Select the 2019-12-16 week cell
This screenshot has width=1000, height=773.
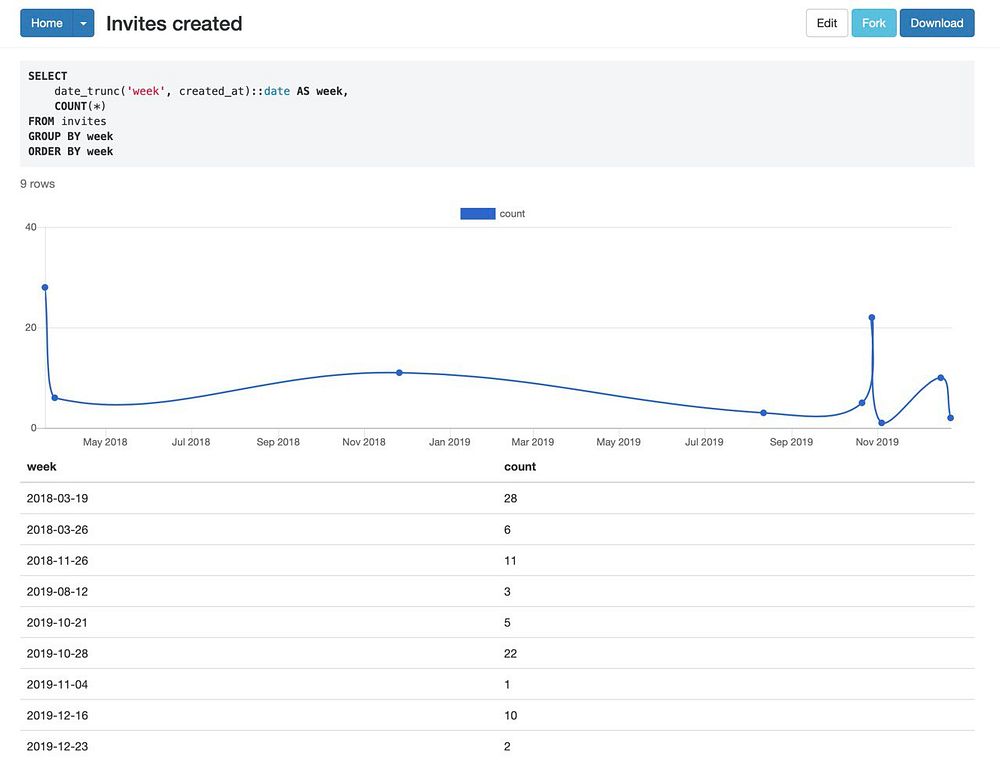click(57, 716)
